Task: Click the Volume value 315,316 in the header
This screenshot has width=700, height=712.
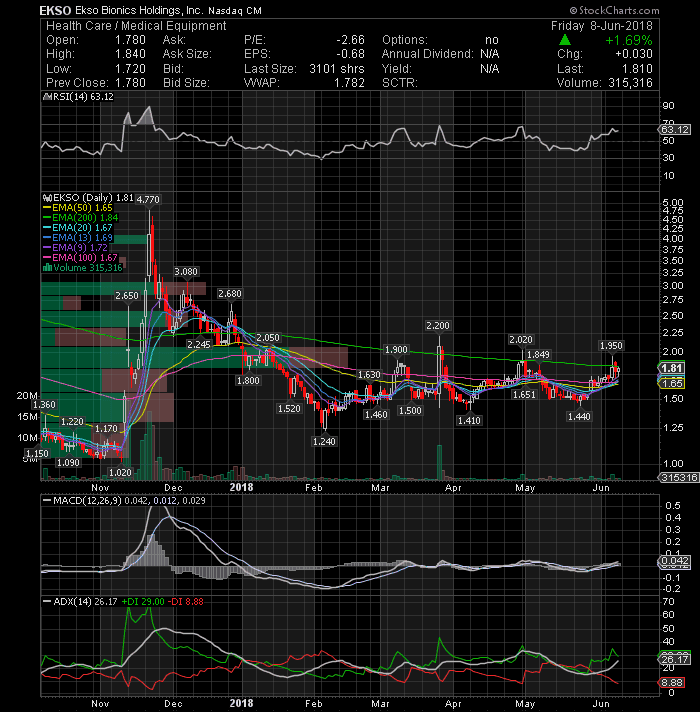Action: (630, 83)
